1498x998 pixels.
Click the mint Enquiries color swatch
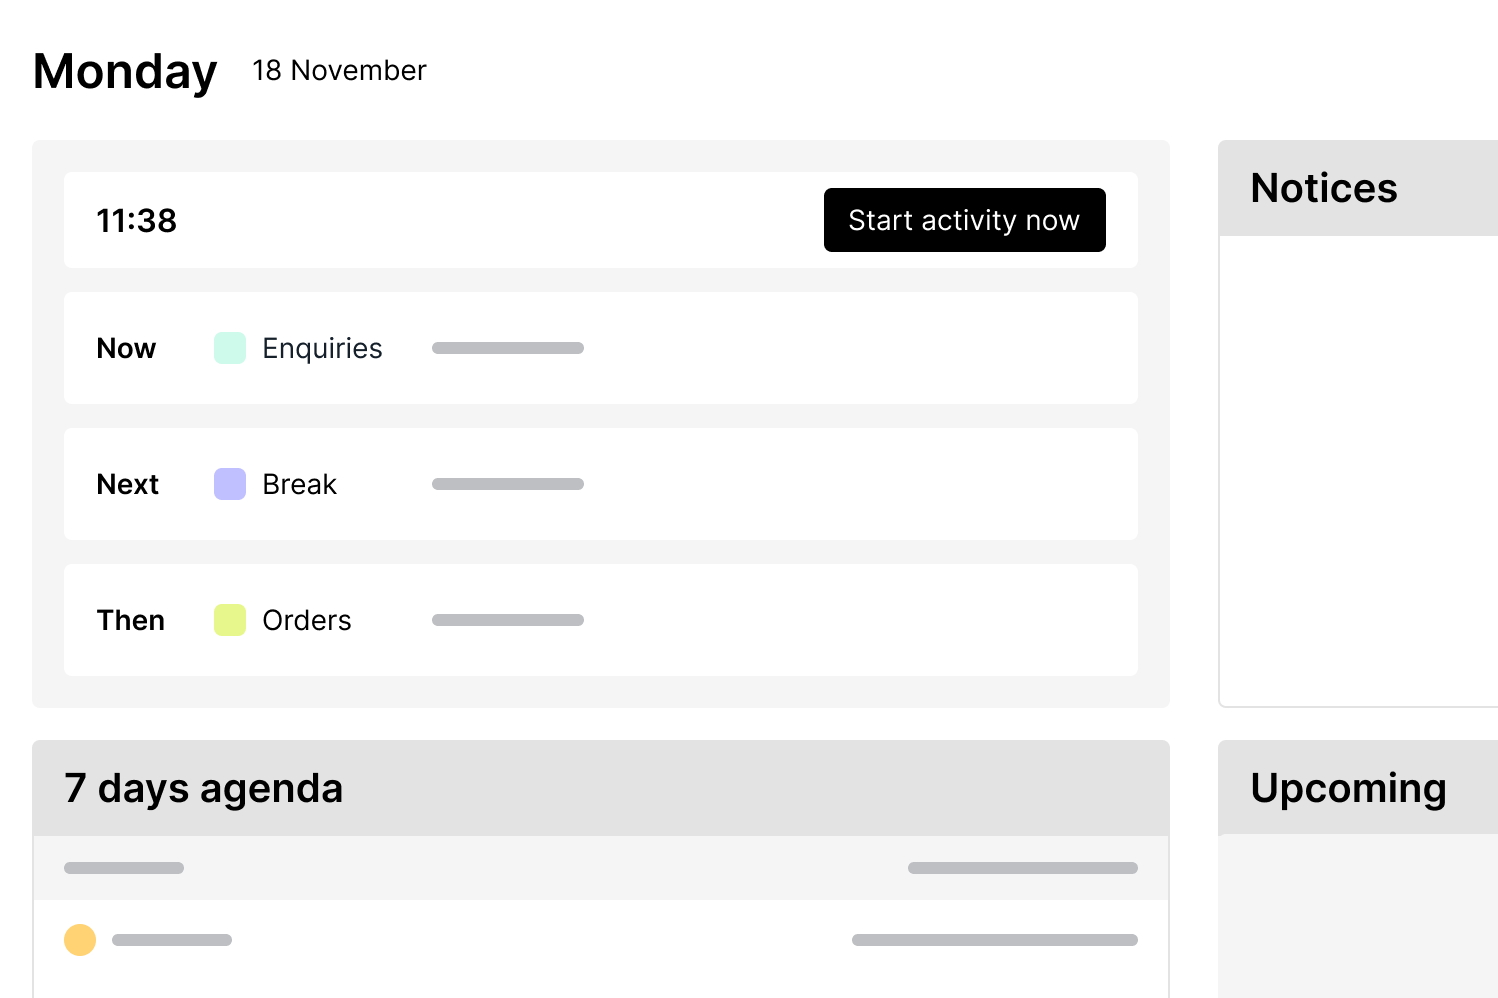pyautogui.click(x=230, y=348)
